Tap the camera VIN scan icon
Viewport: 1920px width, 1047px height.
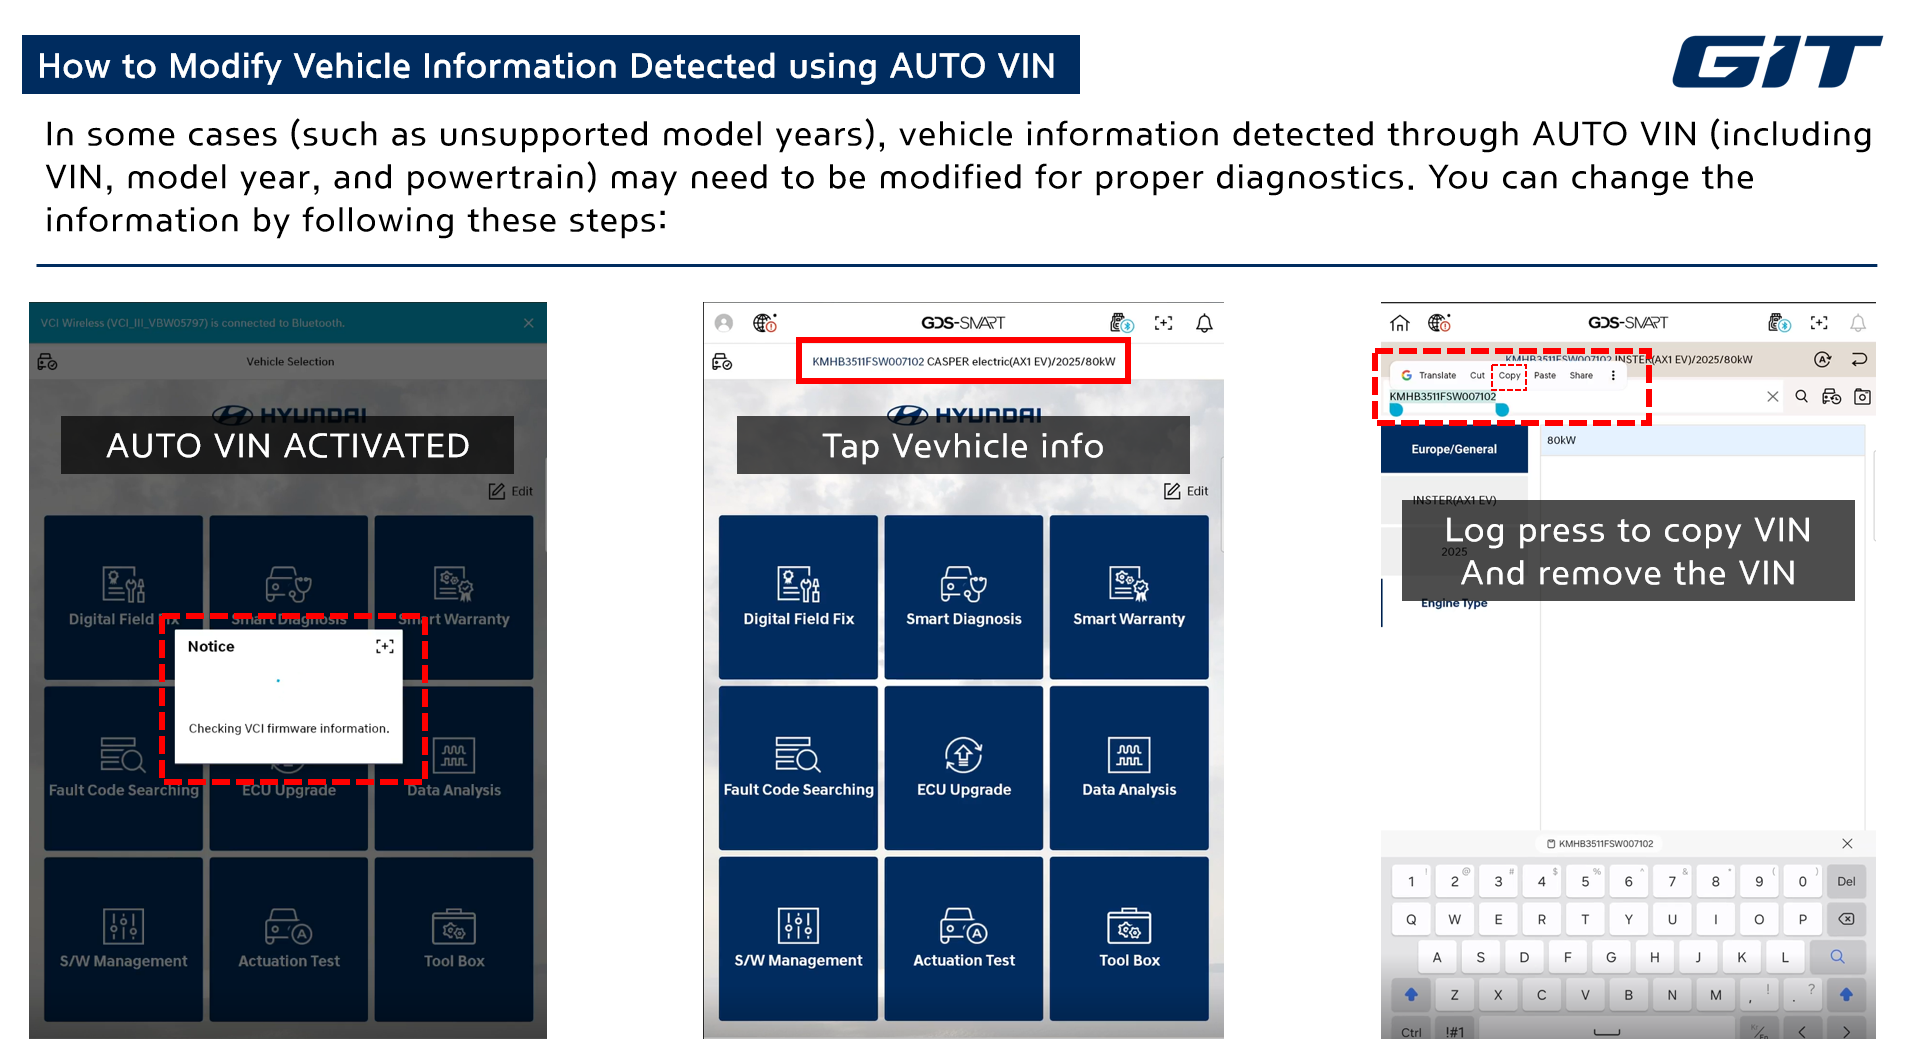click(x=1862, y=397)
